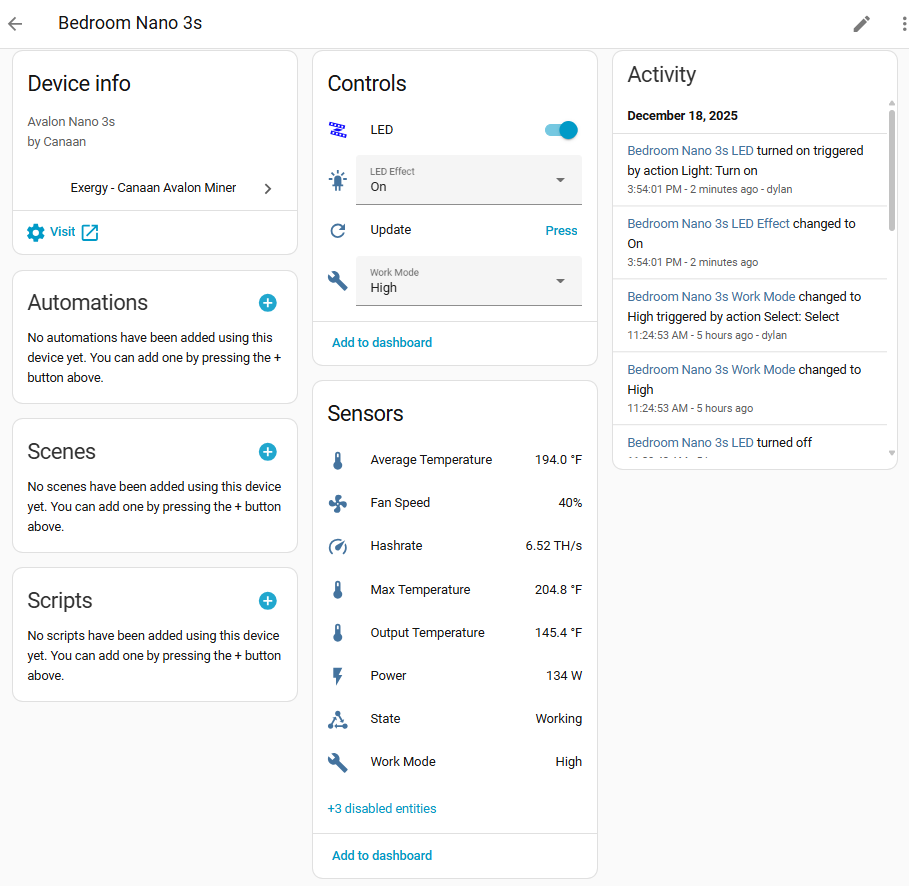The width and height of the screenshot is (909, 886).
Task: Open the three-dot overflow menu
Action: pyautogui.click(x=902, y=23)
